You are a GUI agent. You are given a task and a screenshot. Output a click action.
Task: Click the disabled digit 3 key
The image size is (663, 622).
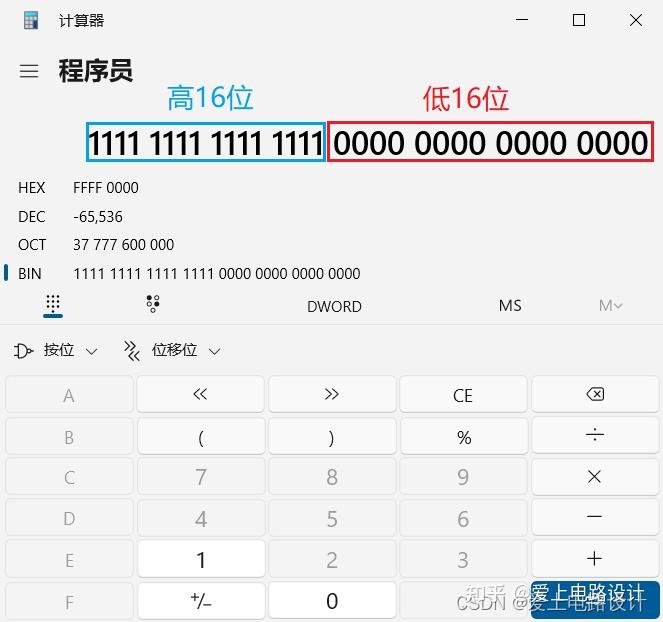point(463,559)
